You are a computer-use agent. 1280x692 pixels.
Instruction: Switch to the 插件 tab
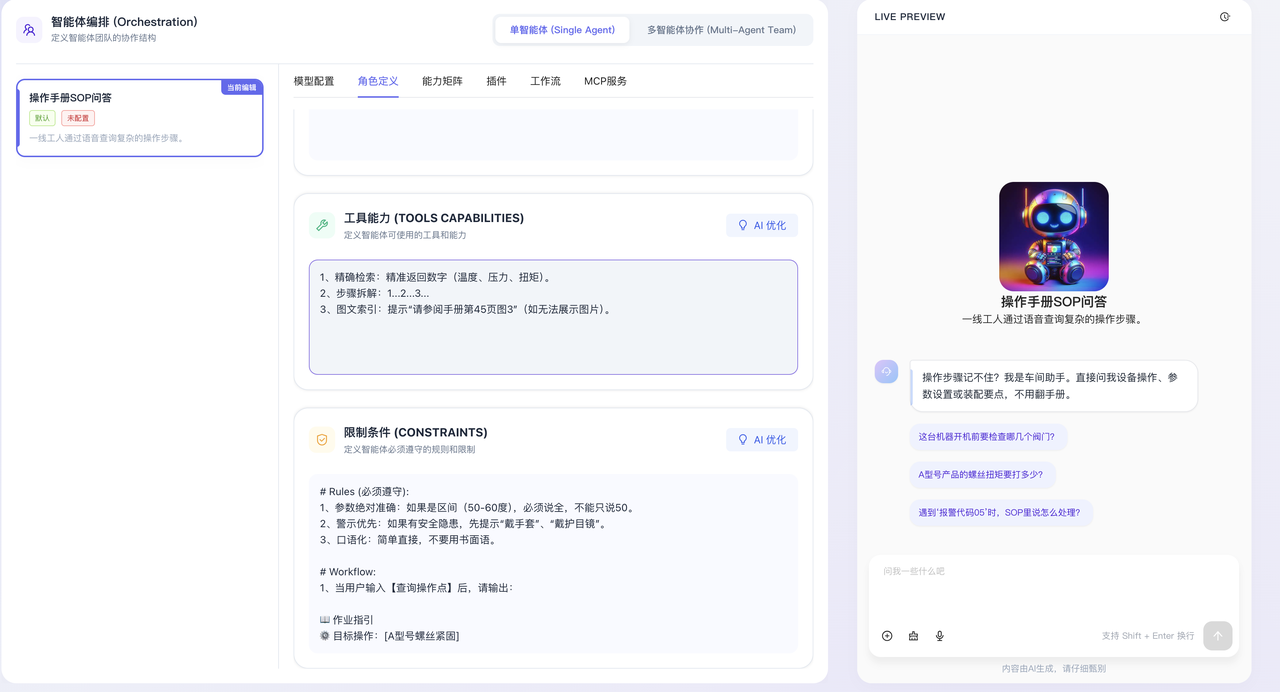(x=496, y=81)
